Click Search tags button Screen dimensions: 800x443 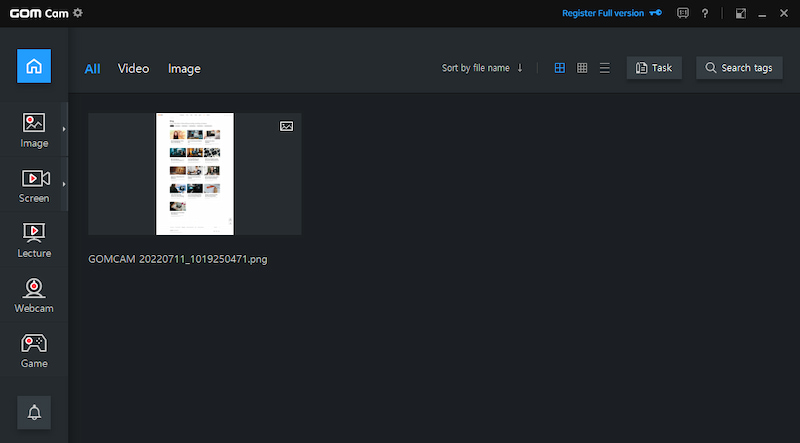tap(739, 68)
